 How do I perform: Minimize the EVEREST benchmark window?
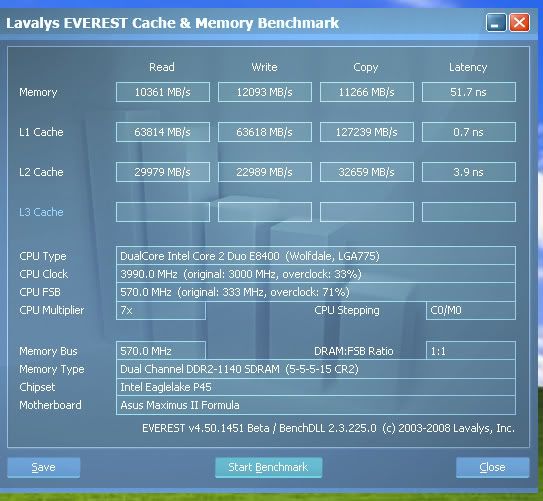click(x=496, y=23)
